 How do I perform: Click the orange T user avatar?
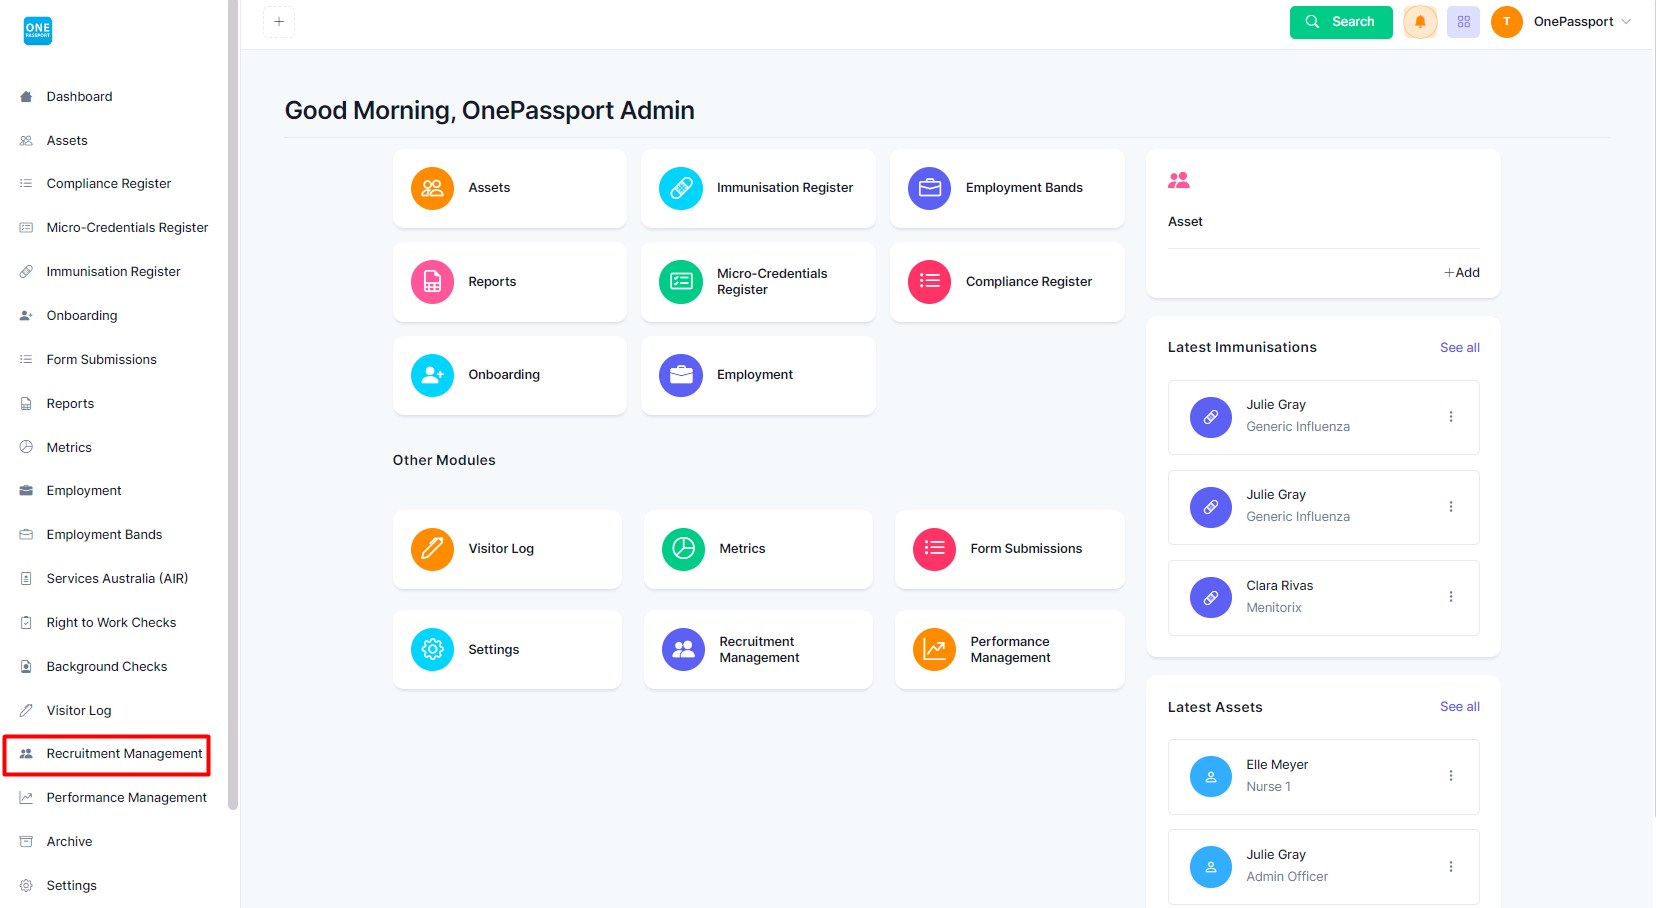[1506, 22]
